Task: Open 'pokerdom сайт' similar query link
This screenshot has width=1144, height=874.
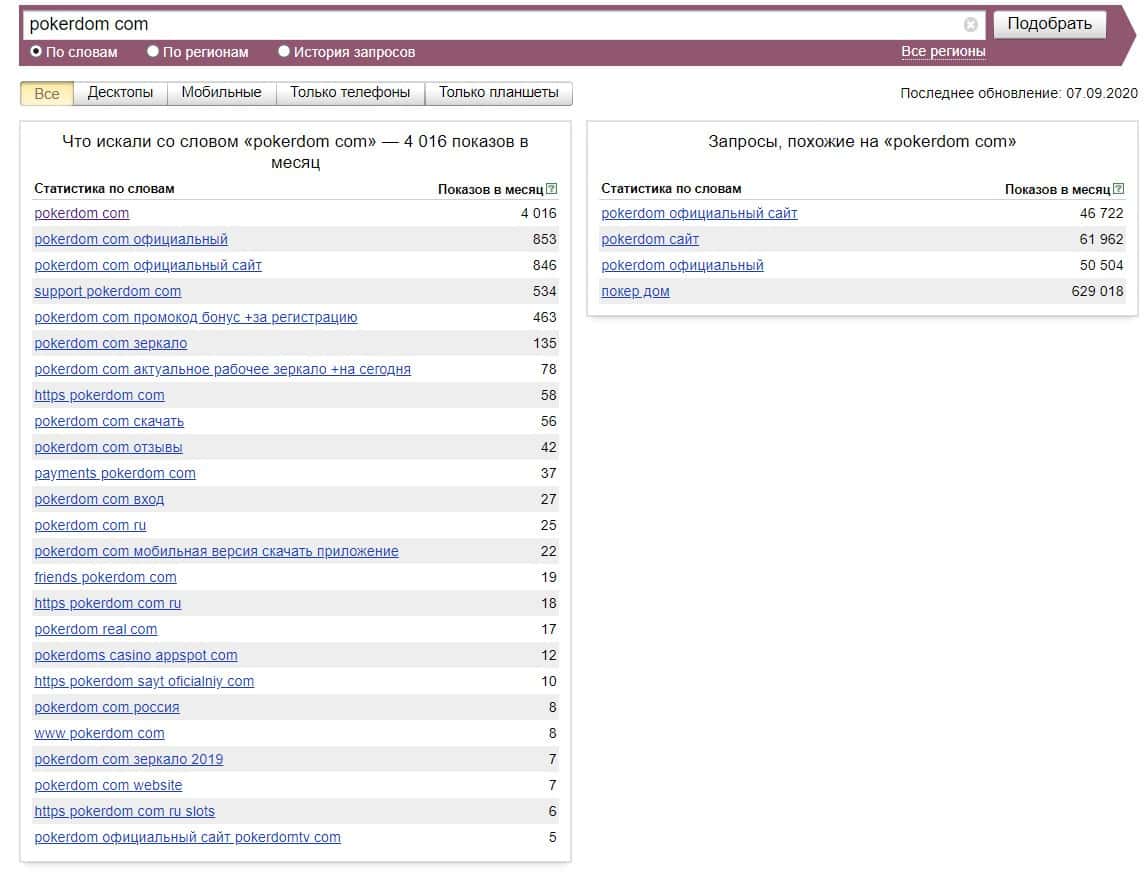Action: click(x=650, y=239)
